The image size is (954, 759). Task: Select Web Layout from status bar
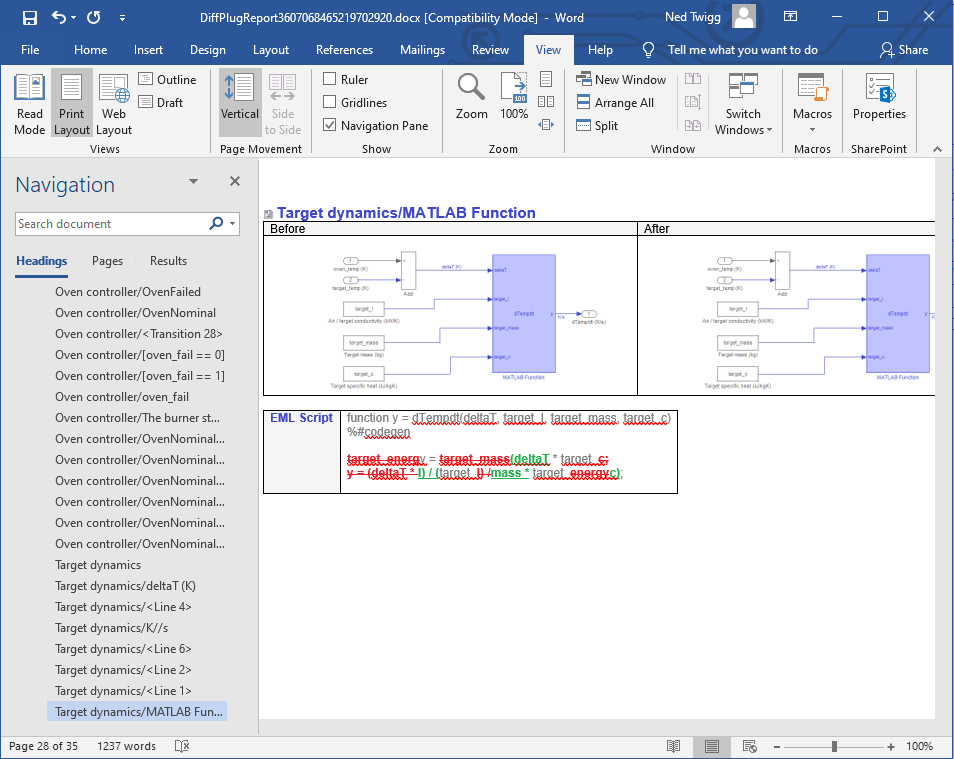(x=750, y=746)
